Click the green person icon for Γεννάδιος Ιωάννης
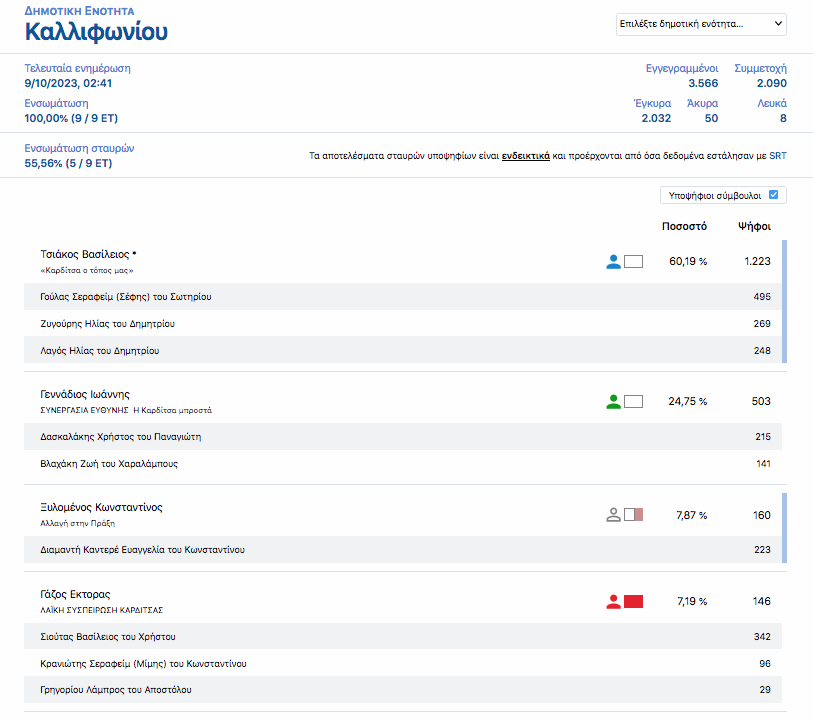Viewport: 813px width, 721px height. click(613, 402)
